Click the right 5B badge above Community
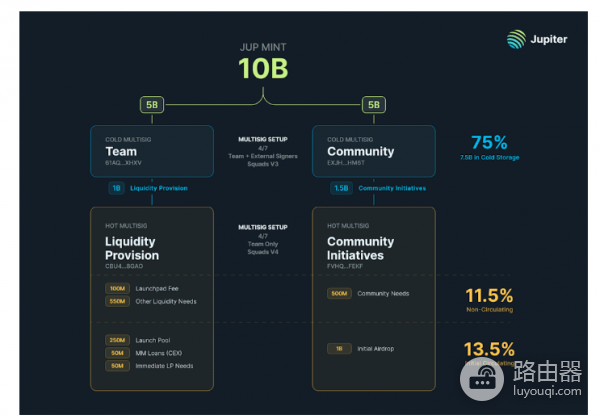The width and height of the screenshot is (600, 419). click(x=372, y=103)
